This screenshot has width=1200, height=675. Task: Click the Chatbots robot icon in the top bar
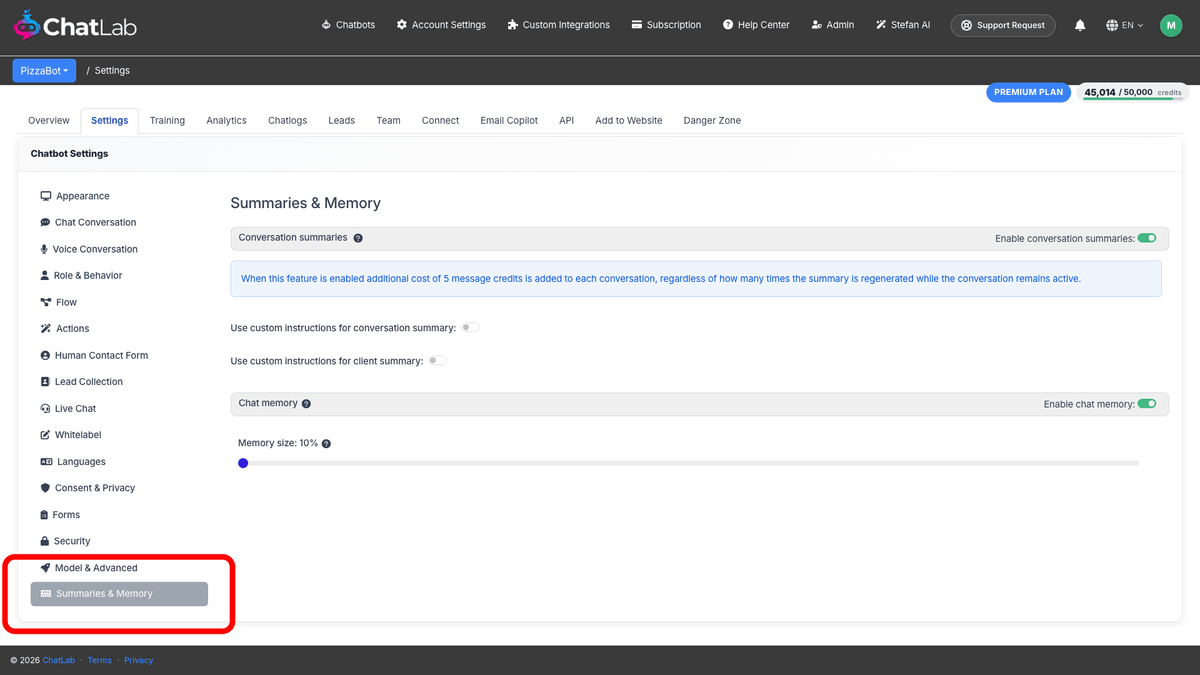pos(326,25)
